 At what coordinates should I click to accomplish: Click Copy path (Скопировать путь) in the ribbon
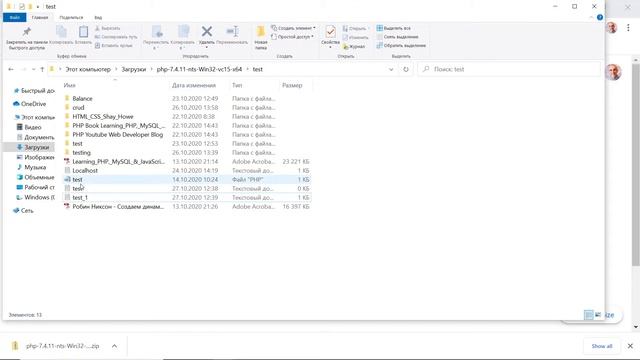click(x=116, y=37)
